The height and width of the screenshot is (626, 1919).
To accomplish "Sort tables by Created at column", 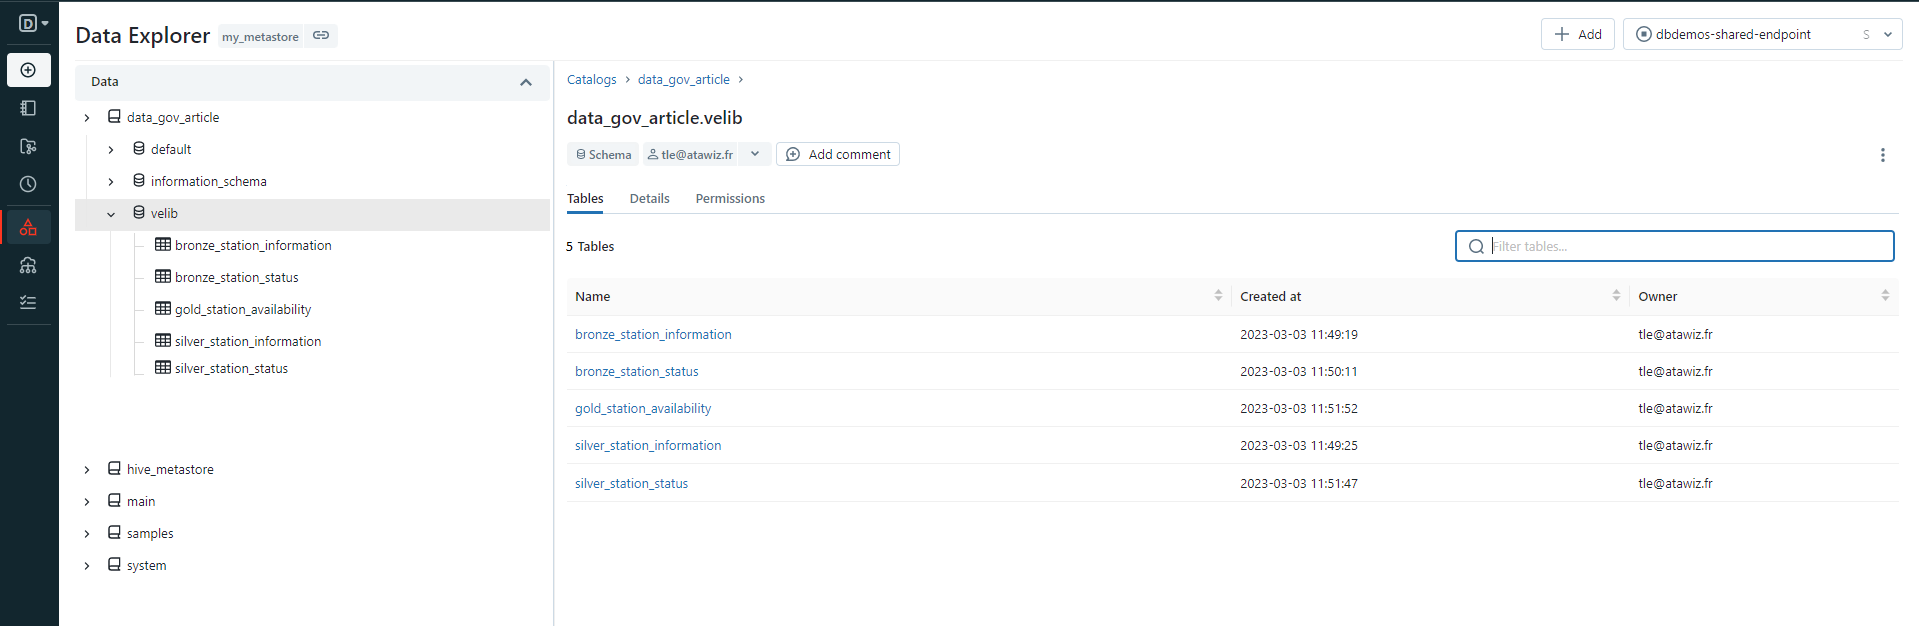I will tap(1616, 296).
